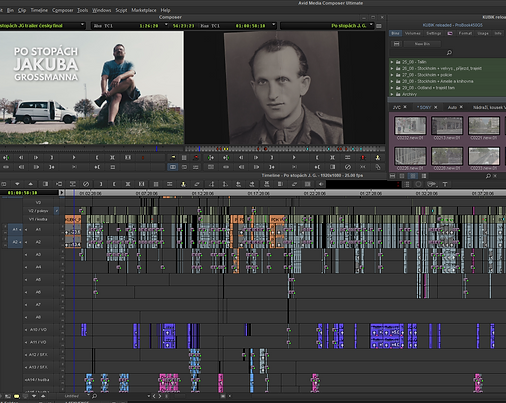The image size is (506, 403).
Task: Click the Remove Effect icon under record monitor
Action: [x=348, y=167]
